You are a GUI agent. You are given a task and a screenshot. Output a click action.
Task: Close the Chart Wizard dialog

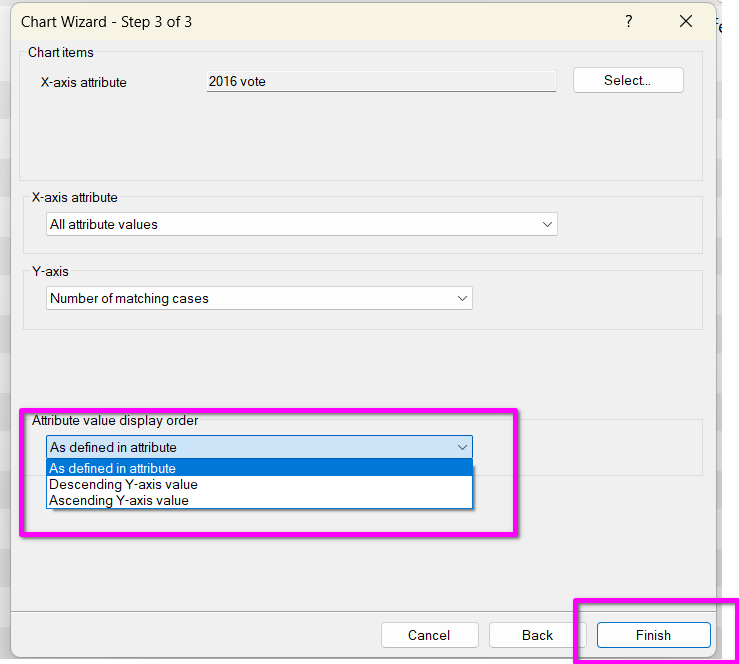point(685,21)
